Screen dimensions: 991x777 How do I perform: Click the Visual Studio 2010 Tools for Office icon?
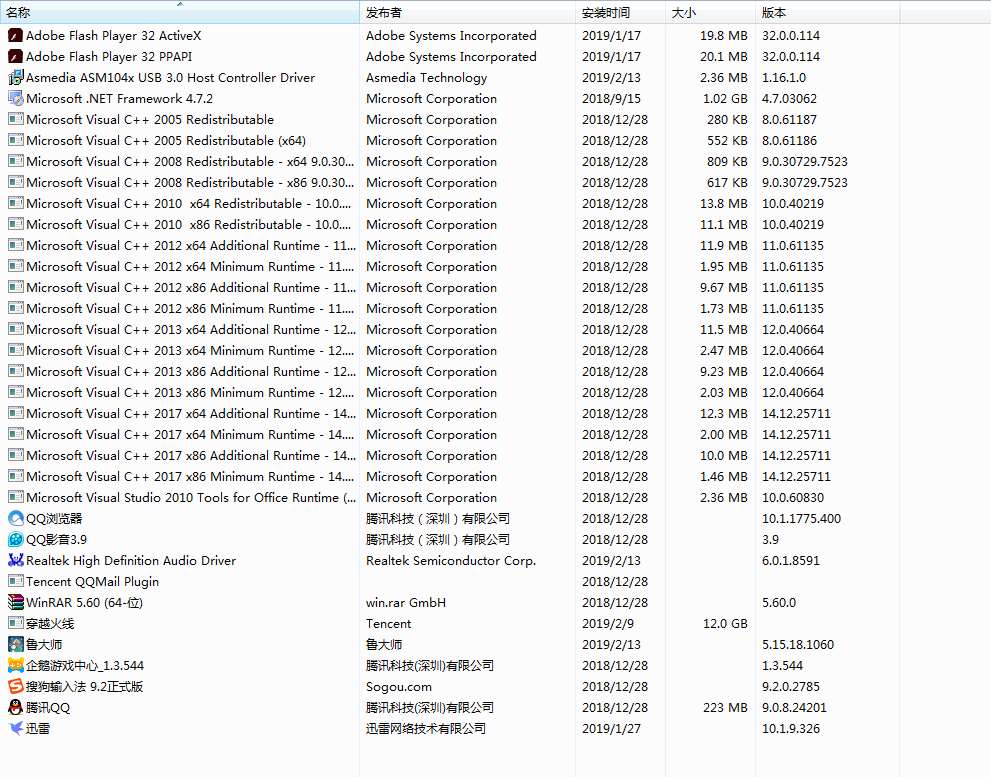click(15, 498)
